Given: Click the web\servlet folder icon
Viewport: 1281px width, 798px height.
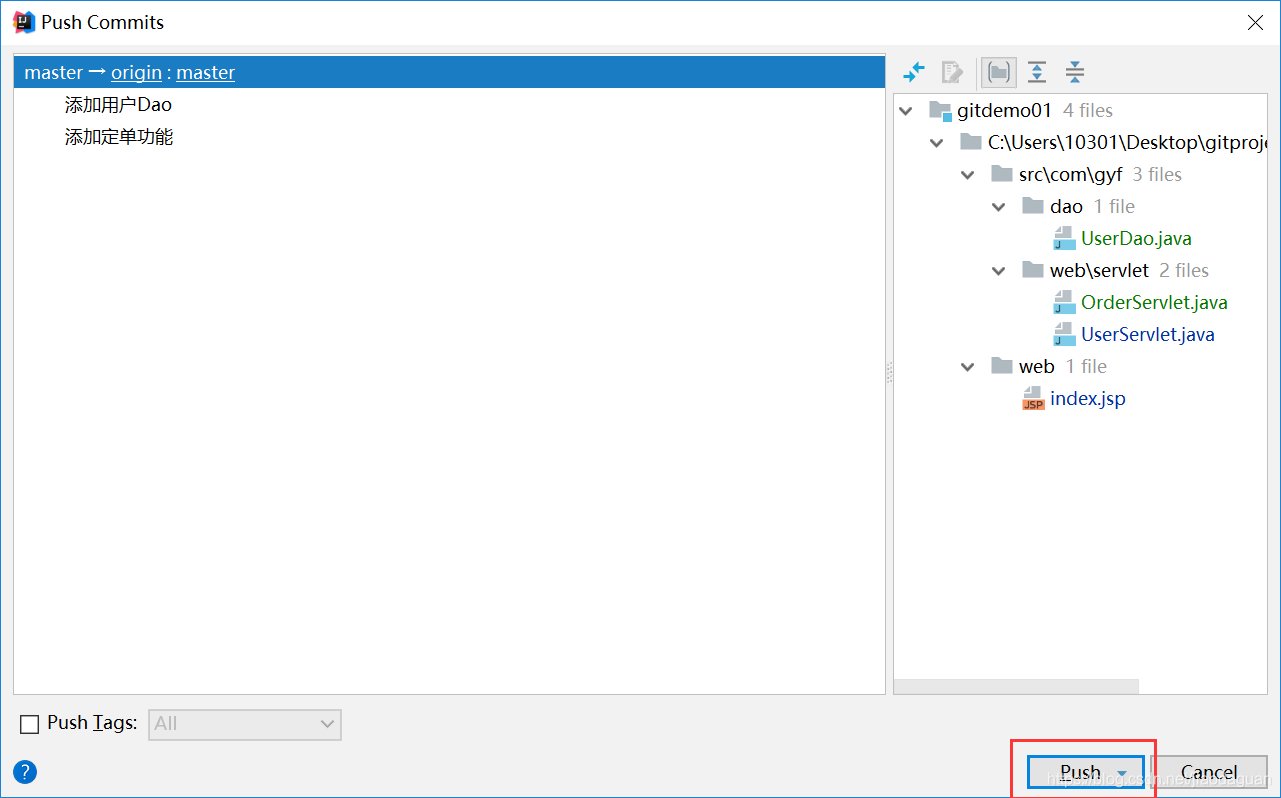Looking at the screenshot, I should tap(1033, 270).
